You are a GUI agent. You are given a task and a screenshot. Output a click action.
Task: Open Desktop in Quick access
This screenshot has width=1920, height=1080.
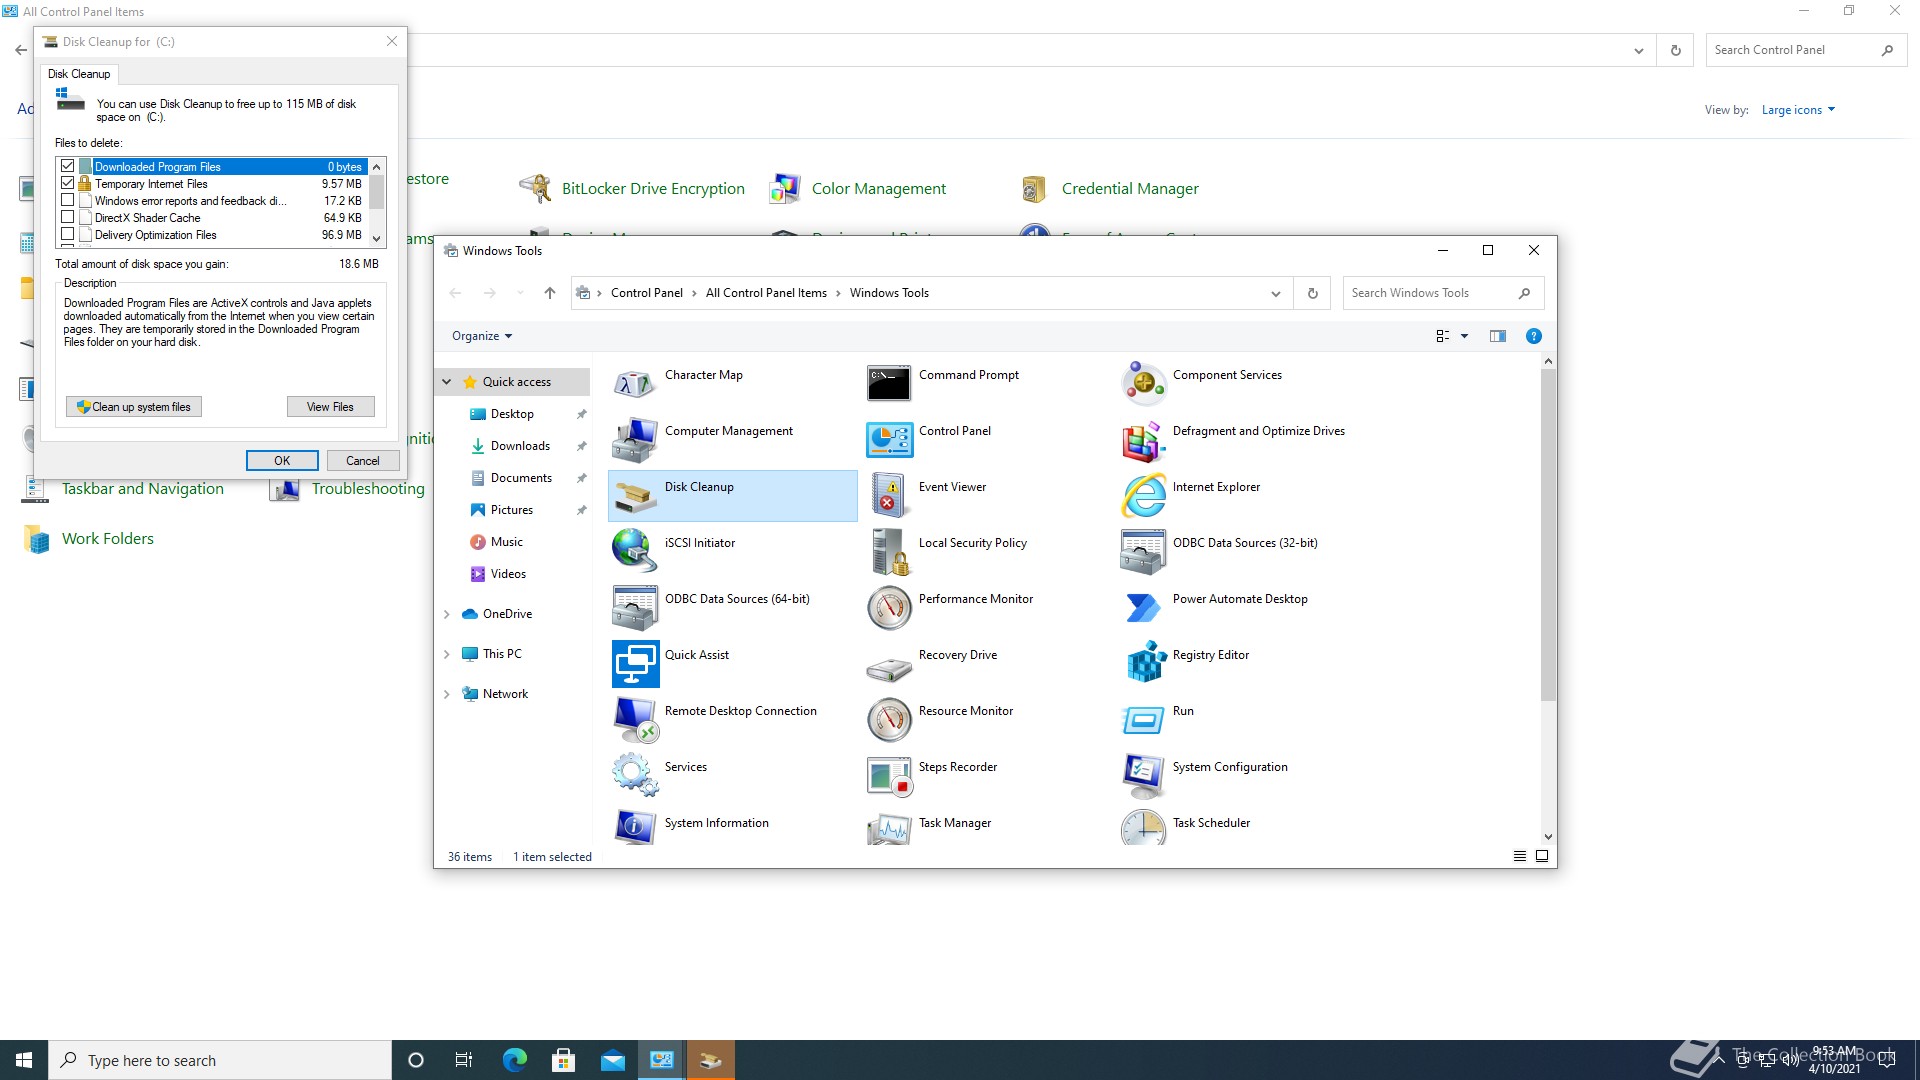pos(512,414)
